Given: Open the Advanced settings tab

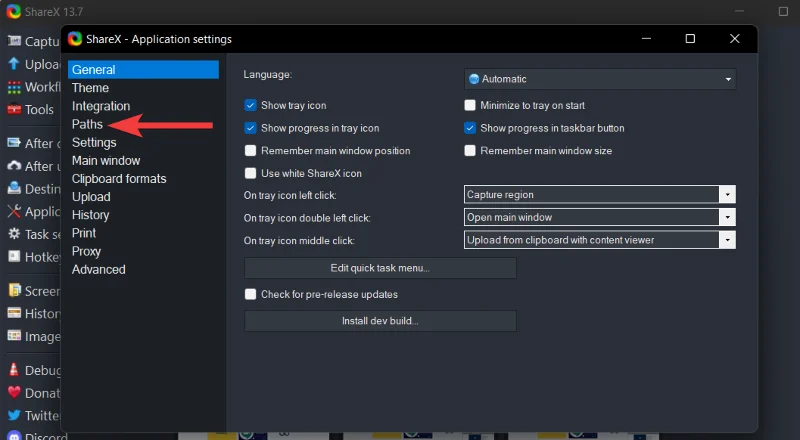Looking at the screenshot, I should pyautogui.click(x=98, y=270).
